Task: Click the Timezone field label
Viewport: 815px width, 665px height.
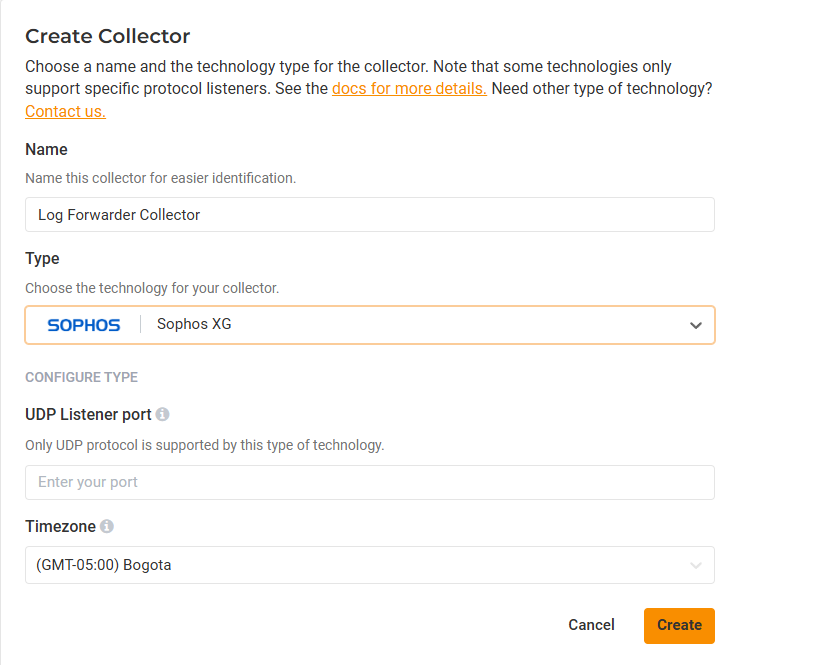Action: [x=60, y=526]
